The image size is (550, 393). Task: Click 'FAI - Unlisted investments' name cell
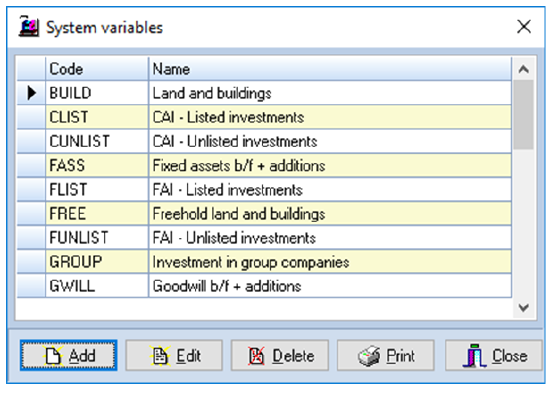tap(330, 238)
